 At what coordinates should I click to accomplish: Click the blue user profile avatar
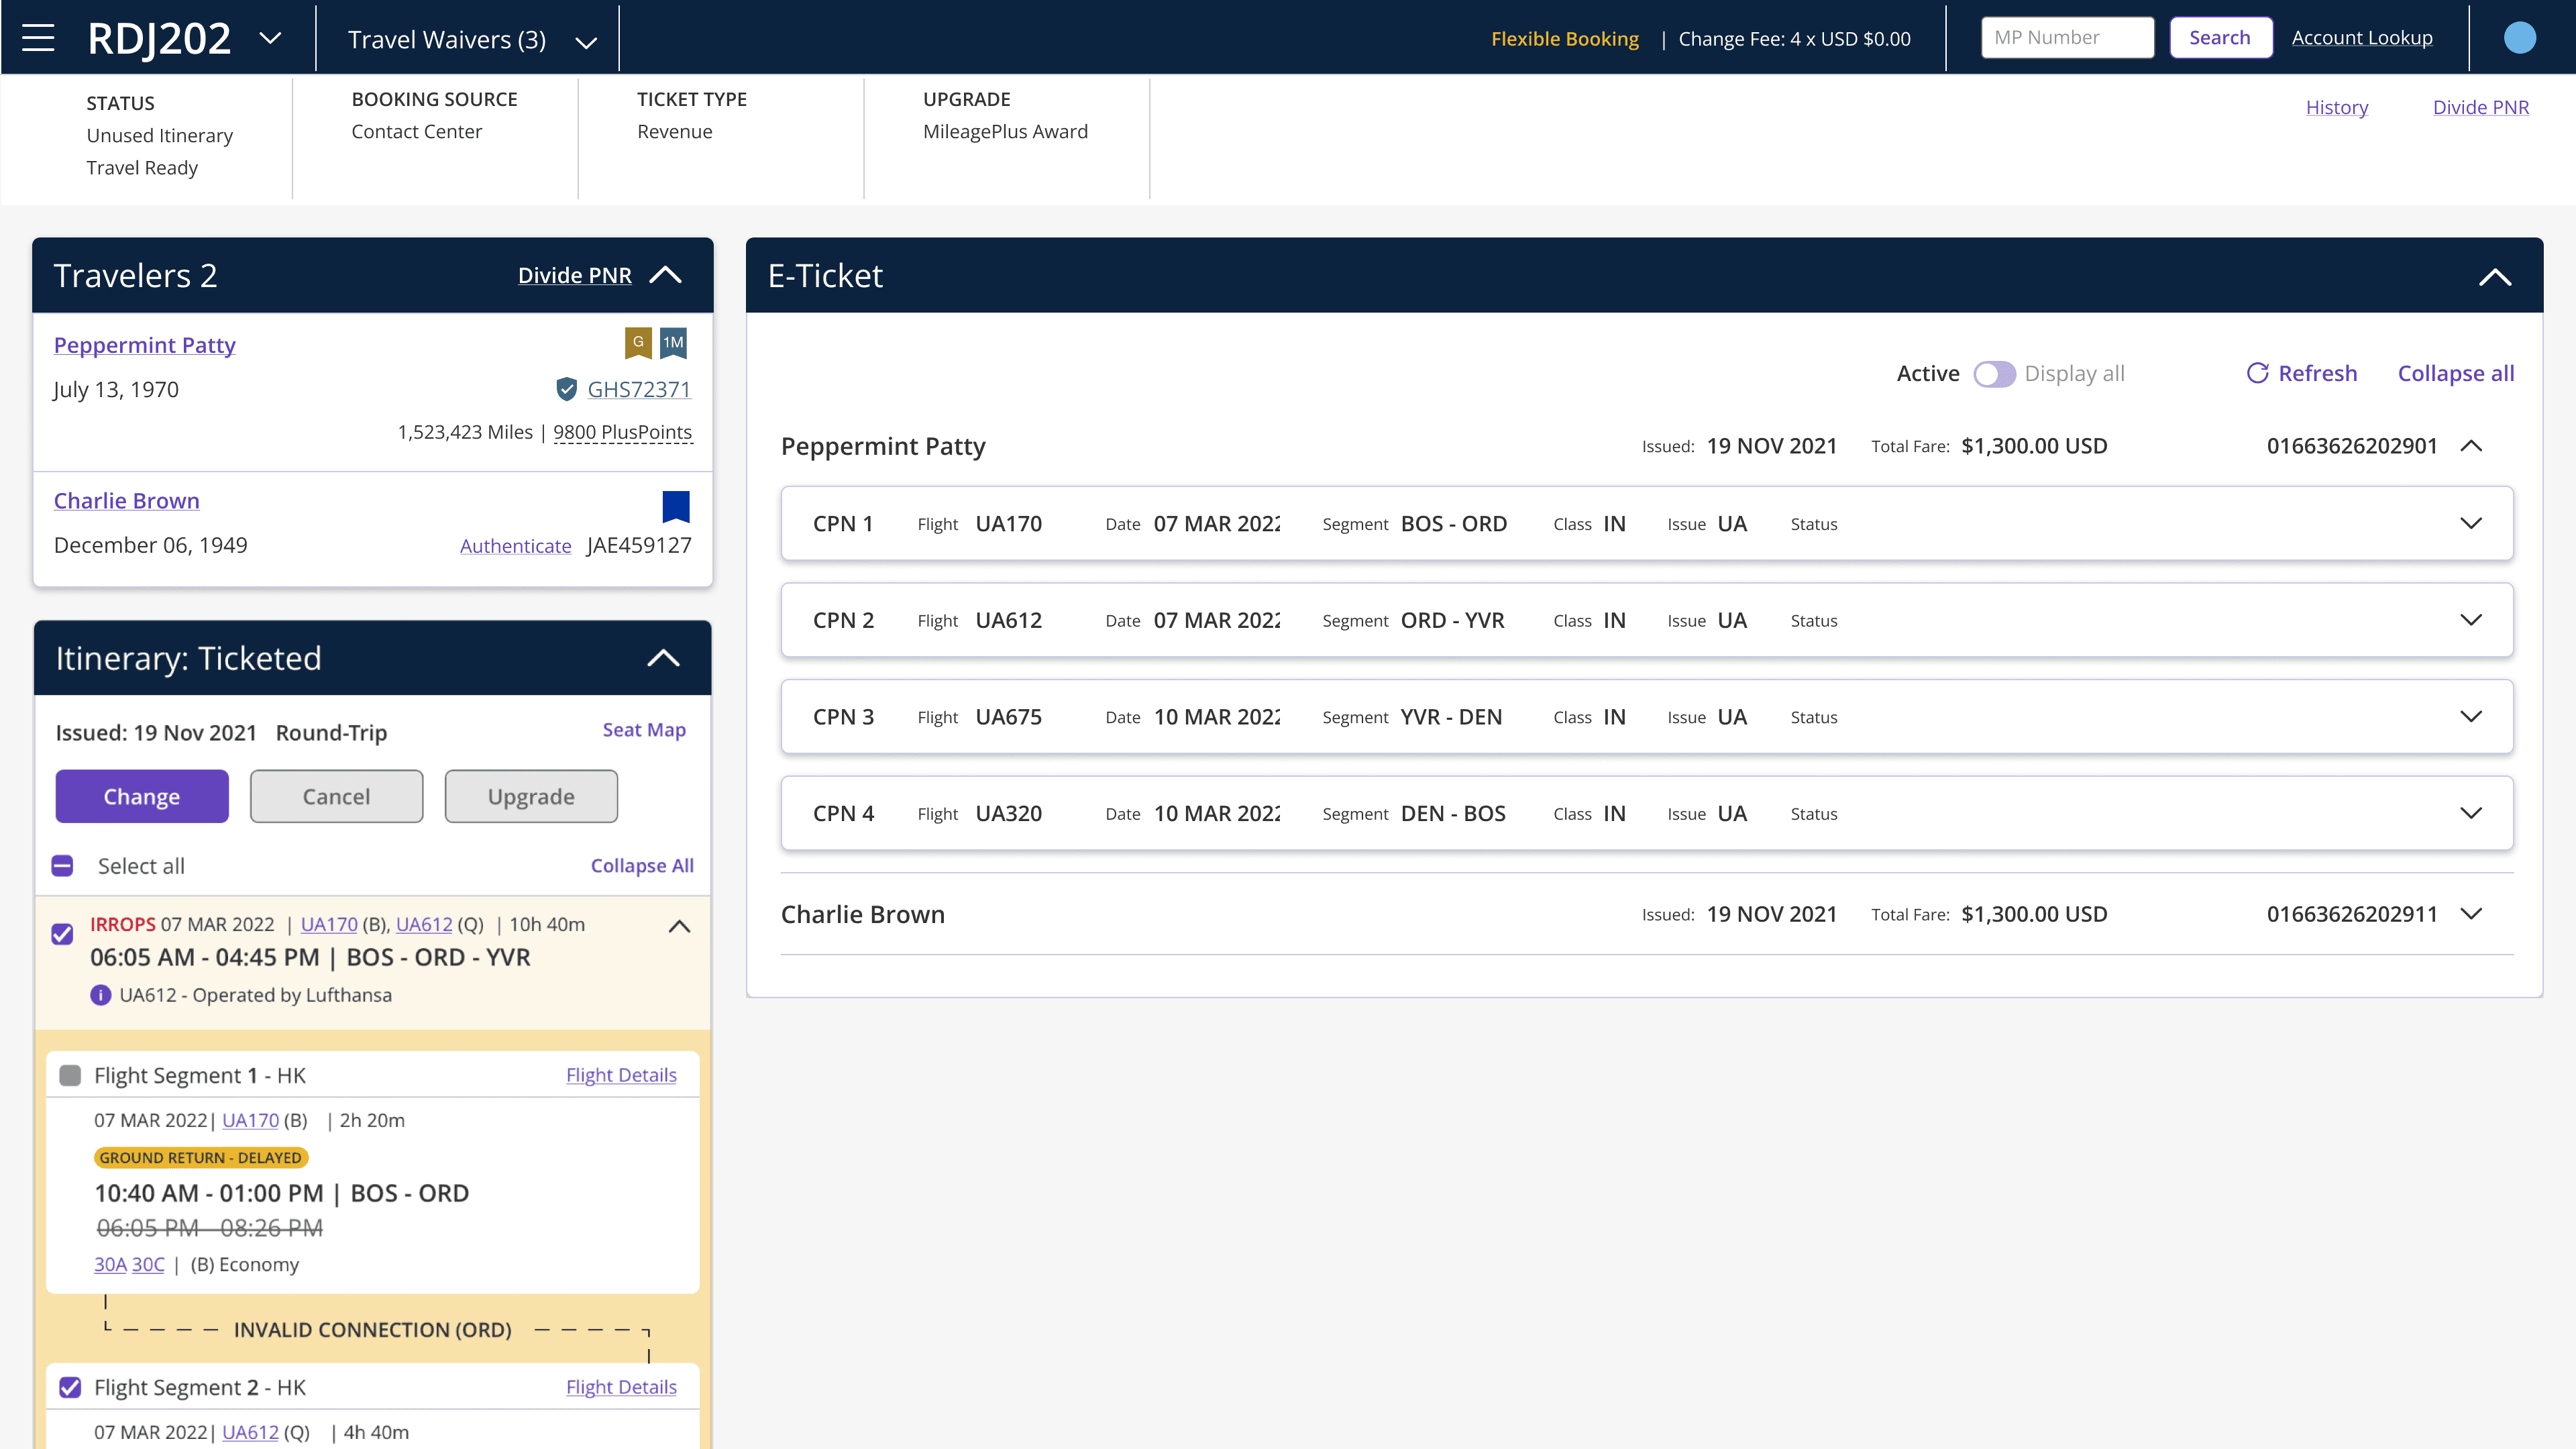click(x=2519, y=38)
